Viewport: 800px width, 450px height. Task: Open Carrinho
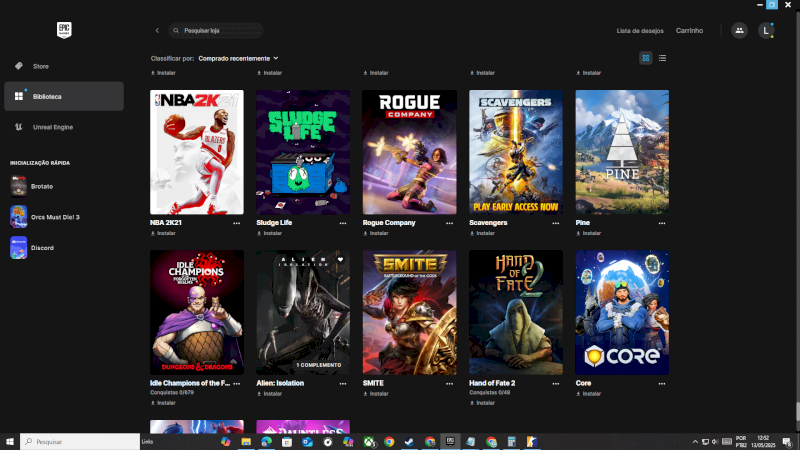pyautogui.click(x=689, y=31)
